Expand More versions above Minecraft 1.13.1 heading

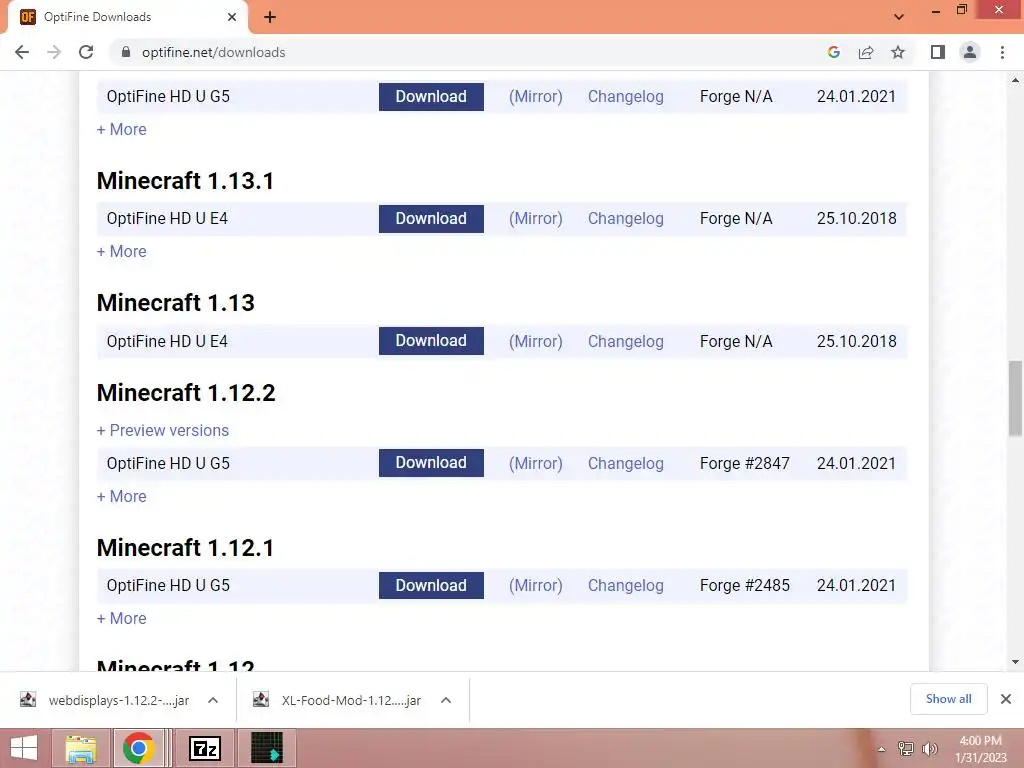coord(121,129)
